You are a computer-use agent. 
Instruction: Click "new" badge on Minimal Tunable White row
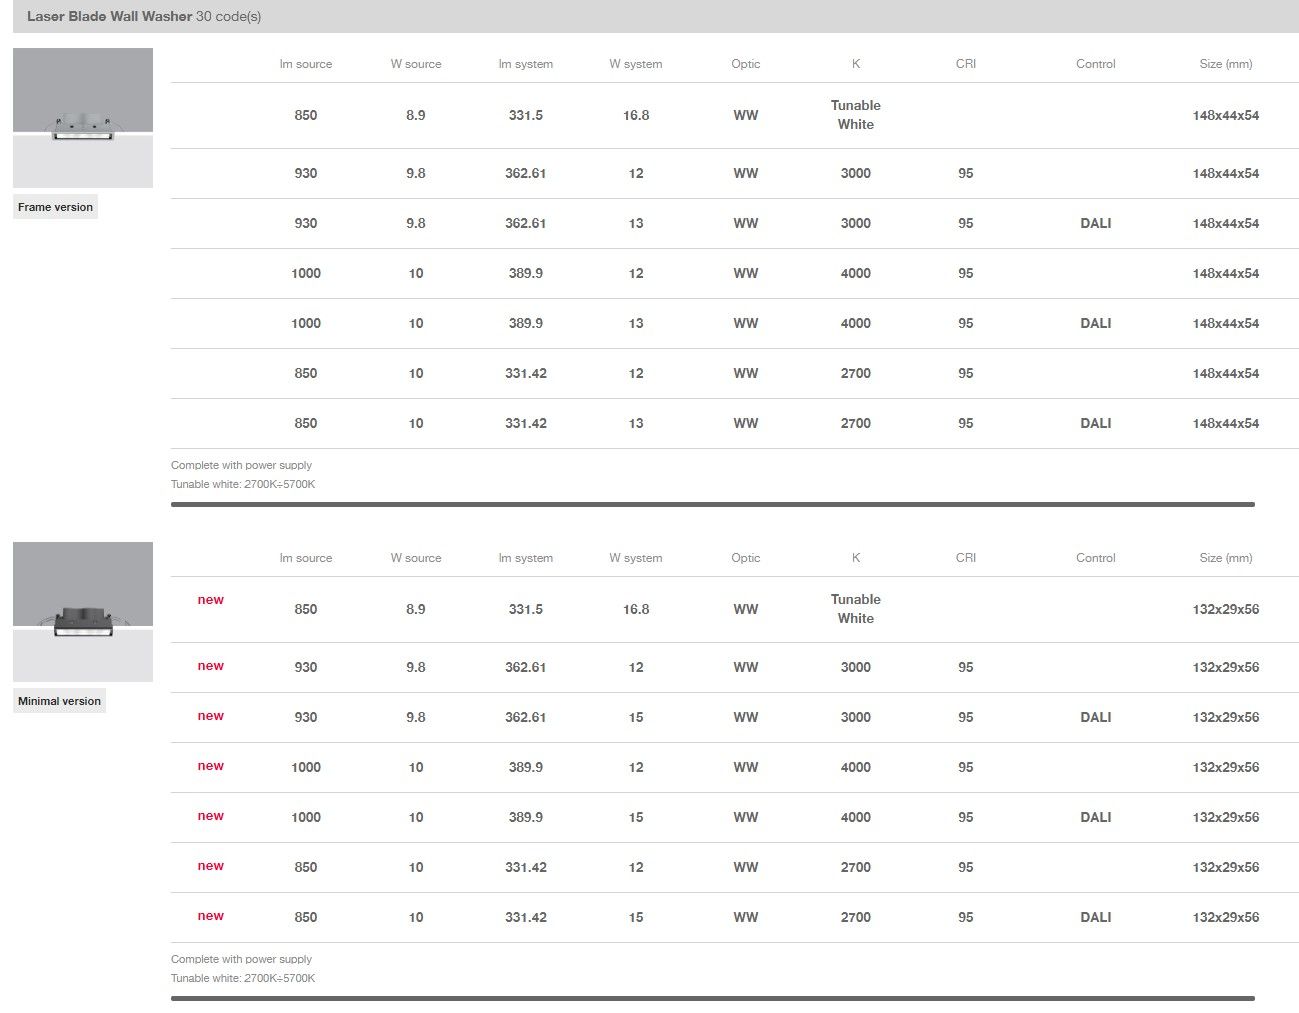pyautogui.click(x=210, y=600)
